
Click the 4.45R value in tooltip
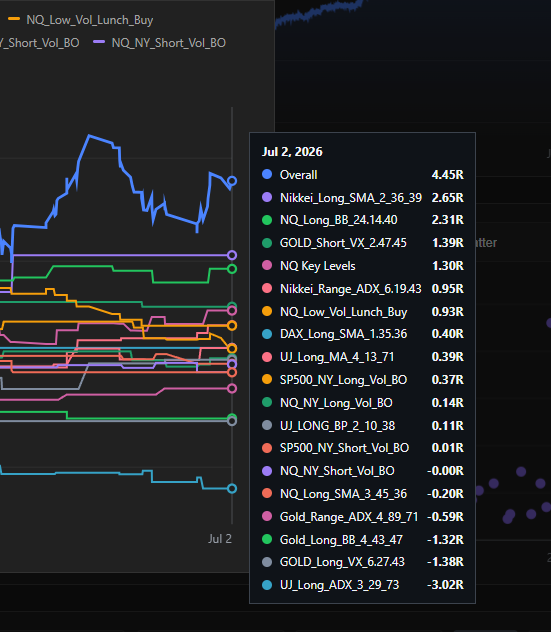[447, 175]
